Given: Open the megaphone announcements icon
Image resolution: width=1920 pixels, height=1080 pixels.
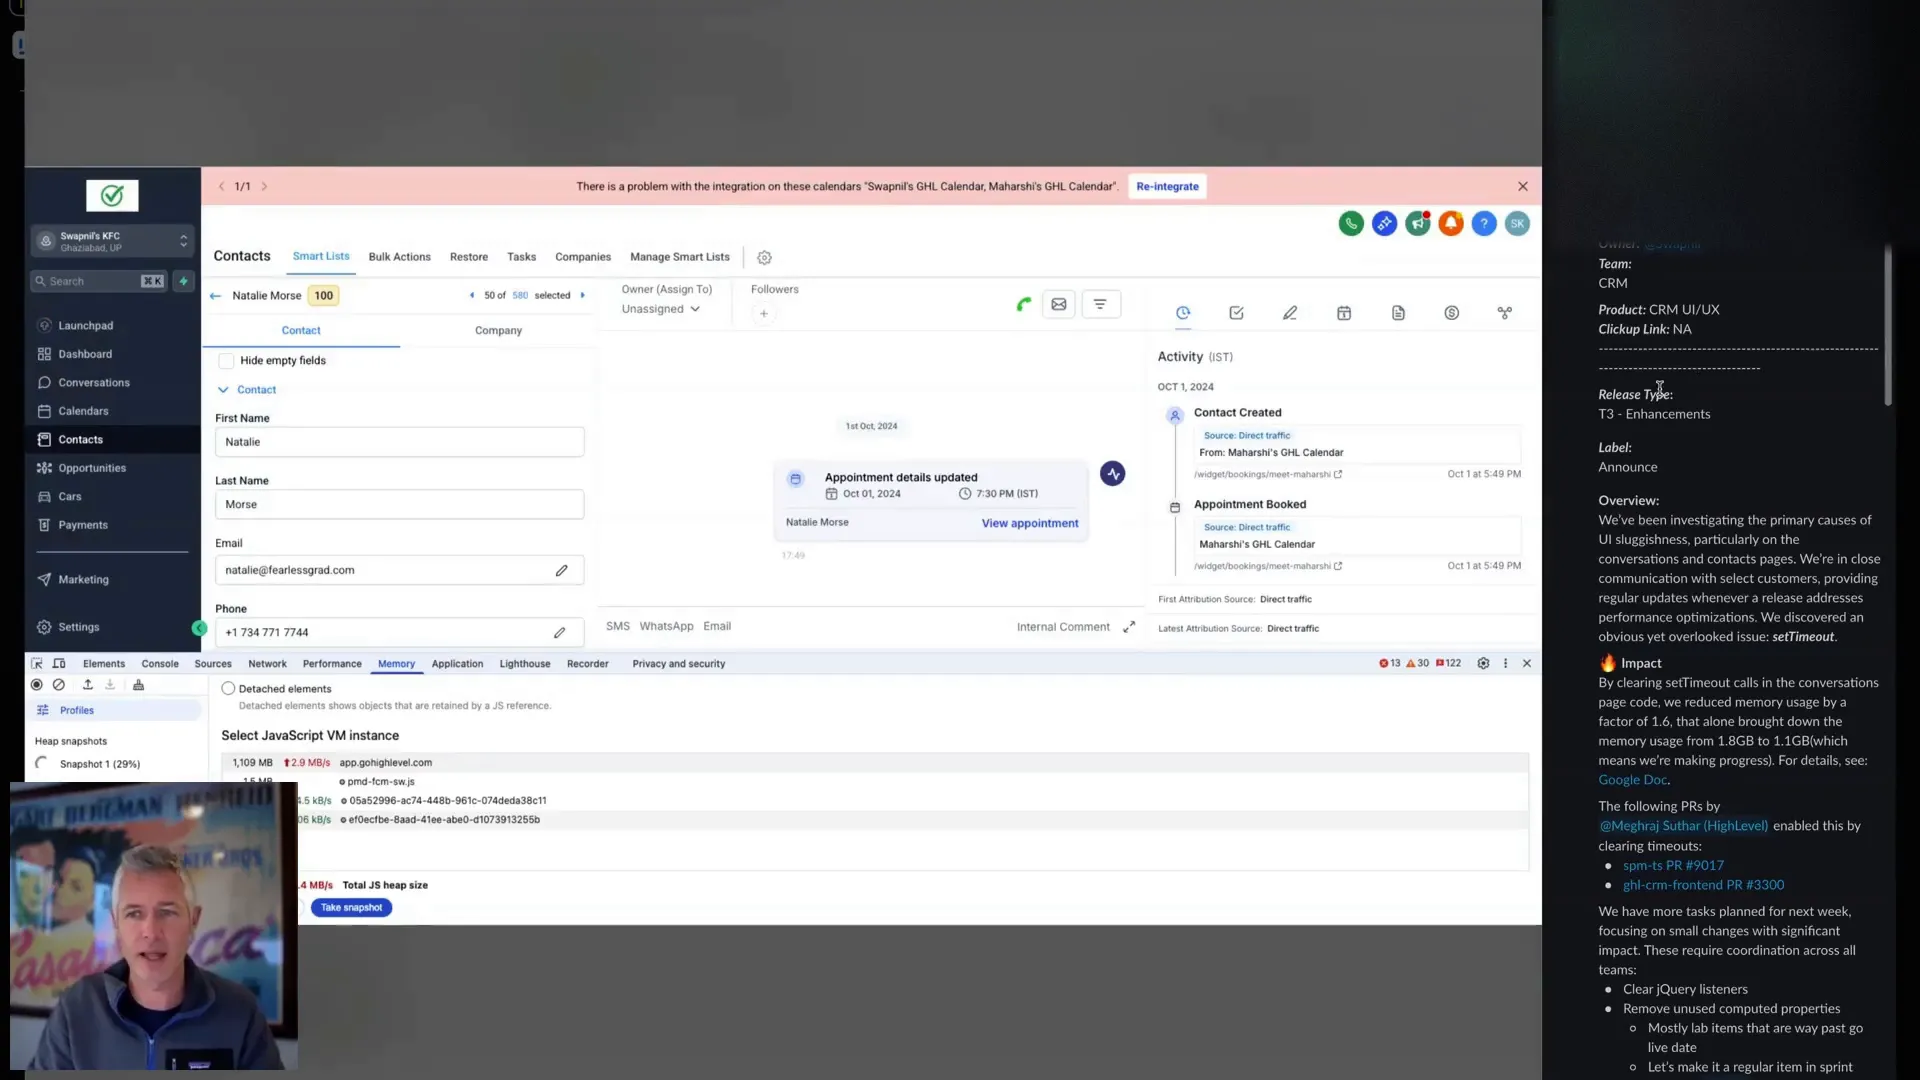Looking at the screenshot, I should 1417,224.
